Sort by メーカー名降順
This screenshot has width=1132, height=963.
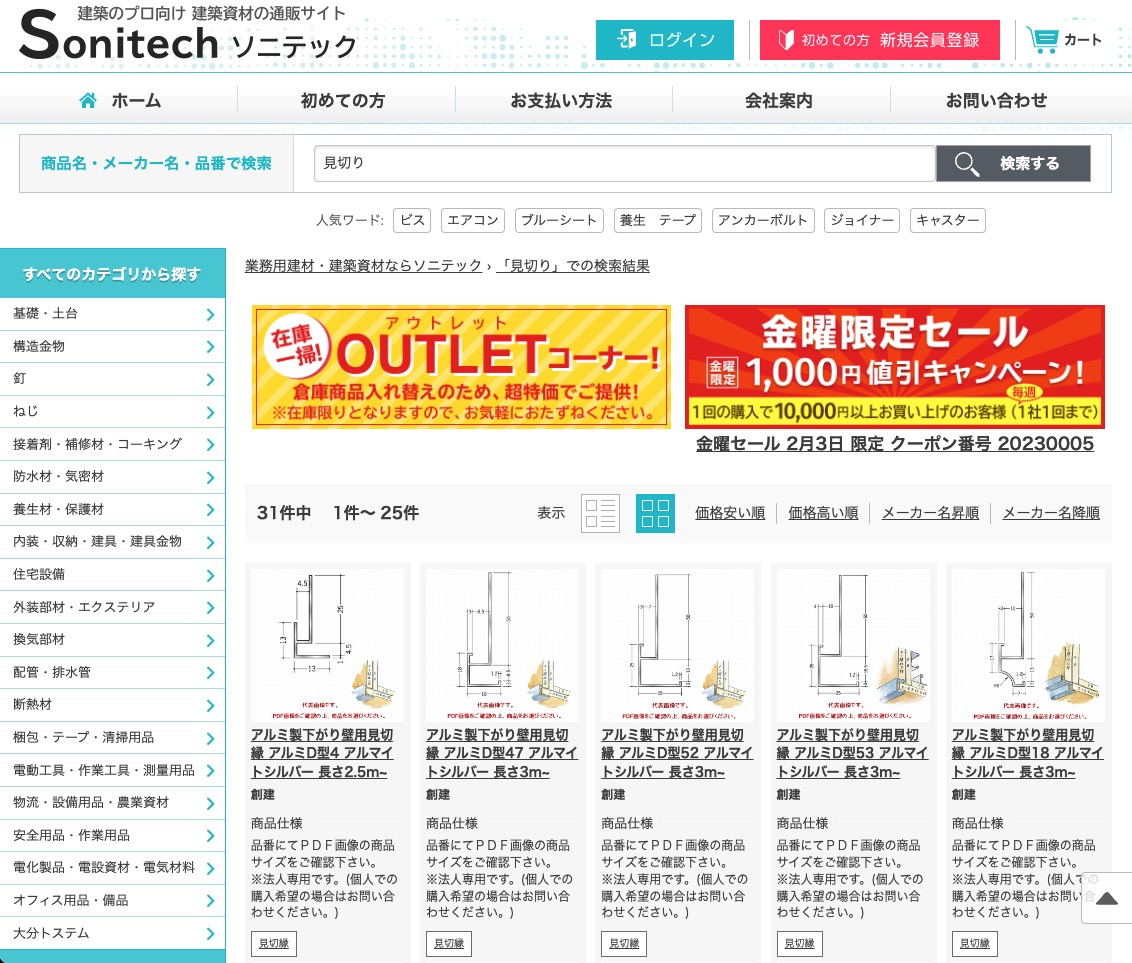[1051, 513]
